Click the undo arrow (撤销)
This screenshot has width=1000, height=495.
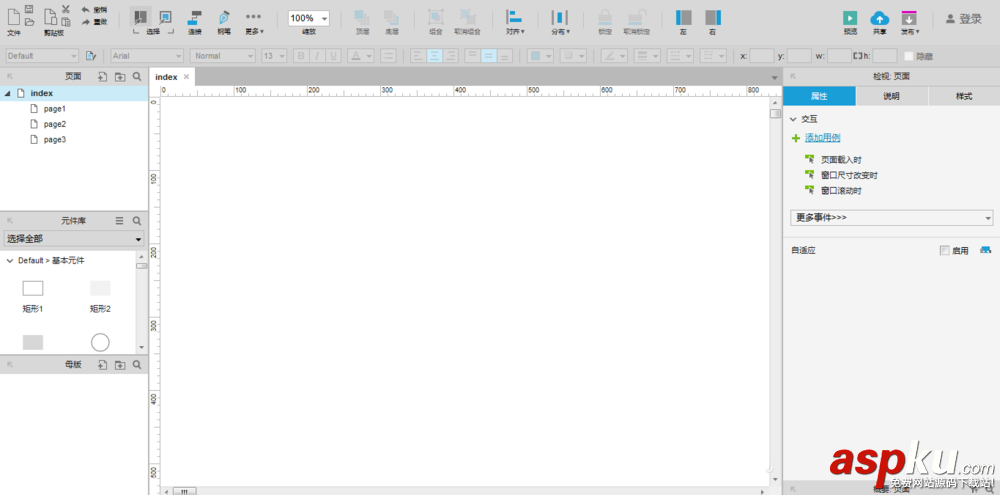(85, 10)
